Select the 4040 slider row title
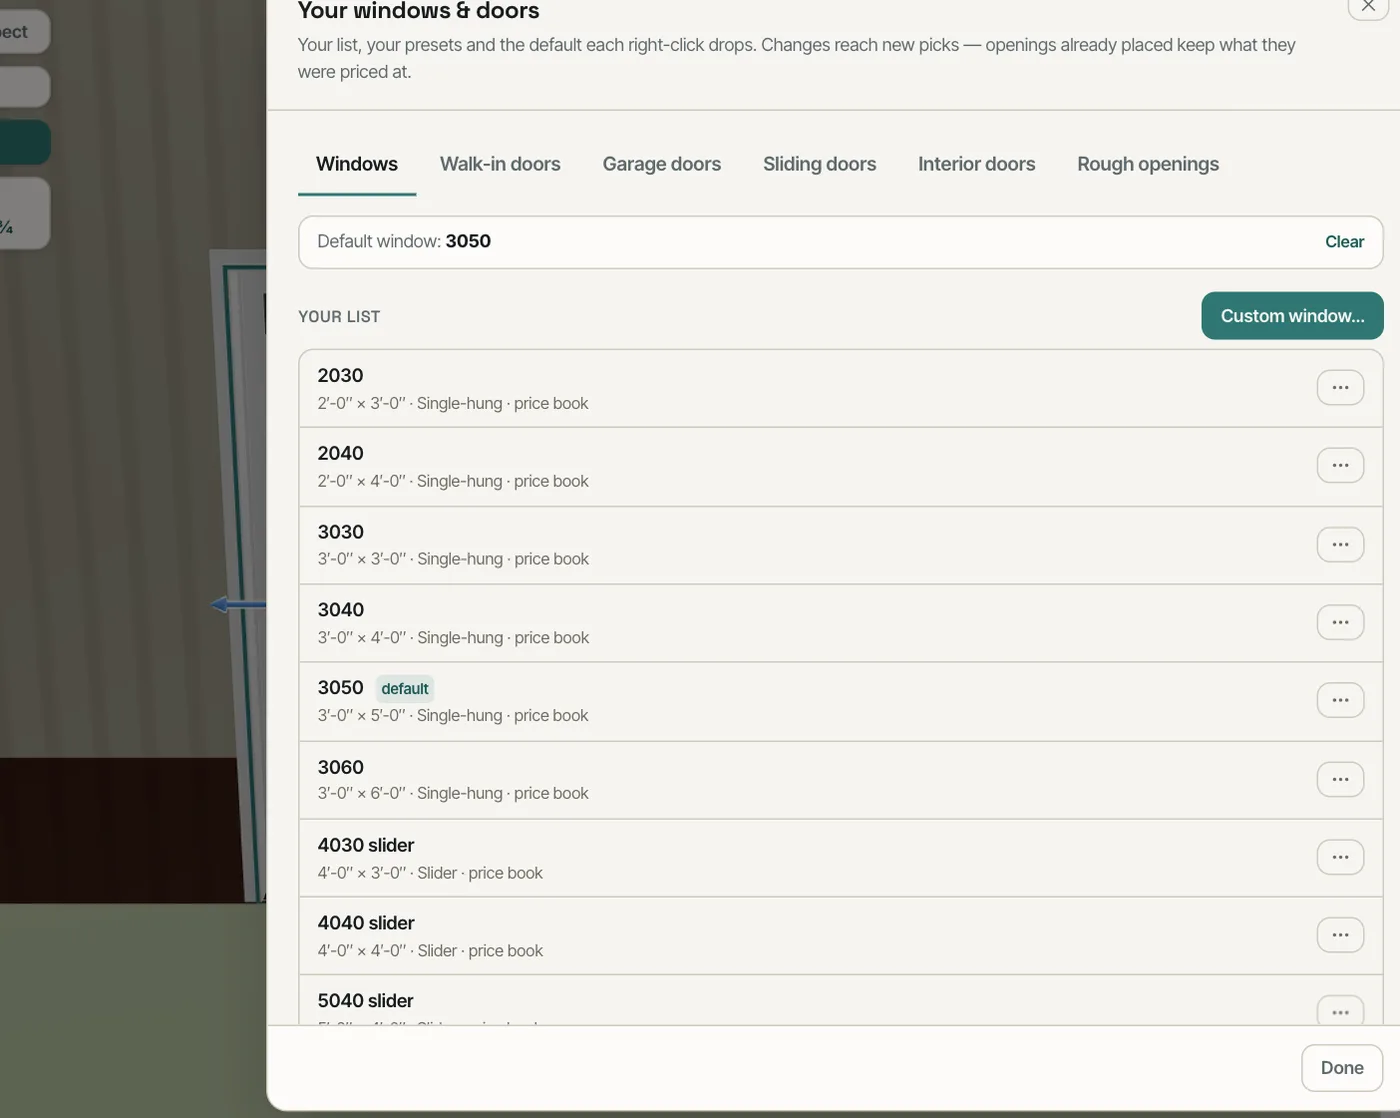This screenshot has width=1400, height=1118. tap(366, 924)
